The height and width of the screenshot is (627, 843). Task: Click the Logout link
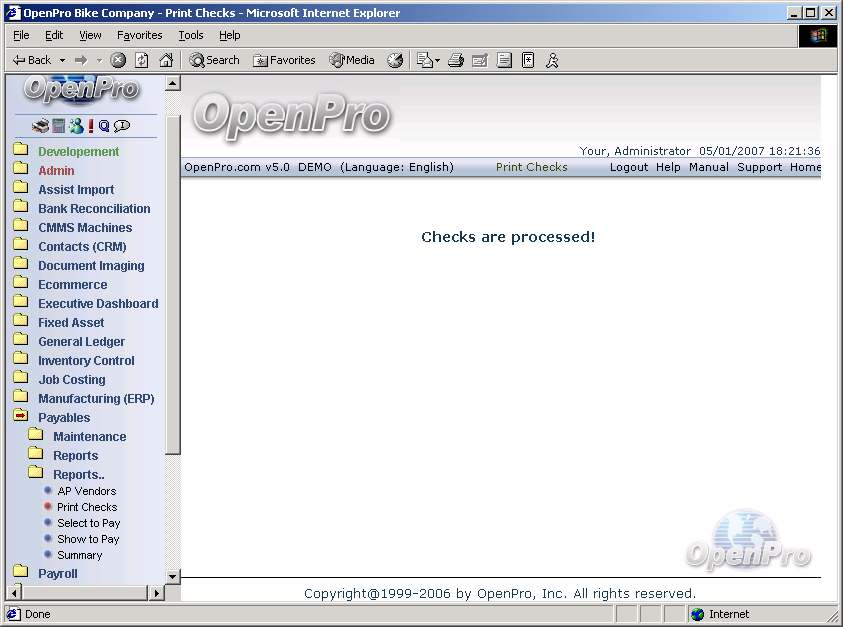tap(629, 167)
